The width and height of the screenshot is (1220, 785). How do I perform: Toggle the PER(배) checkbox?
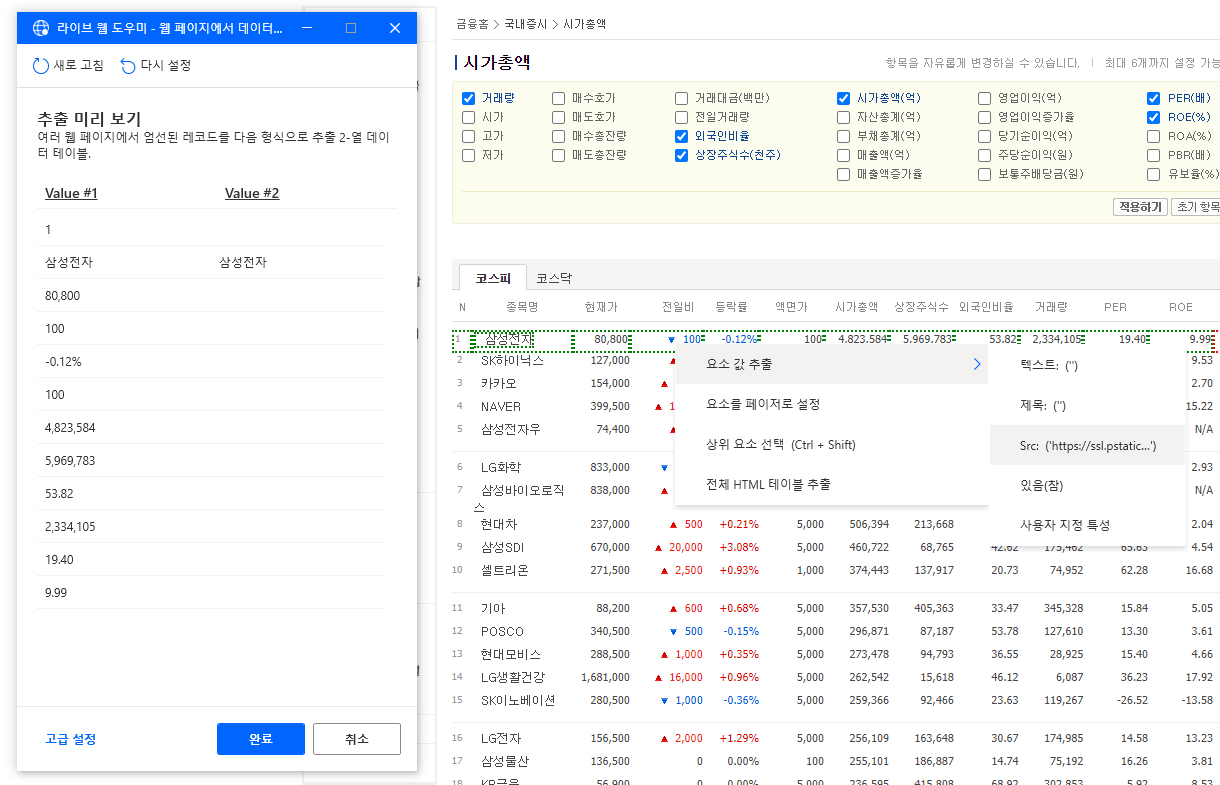coord(1154,99)
